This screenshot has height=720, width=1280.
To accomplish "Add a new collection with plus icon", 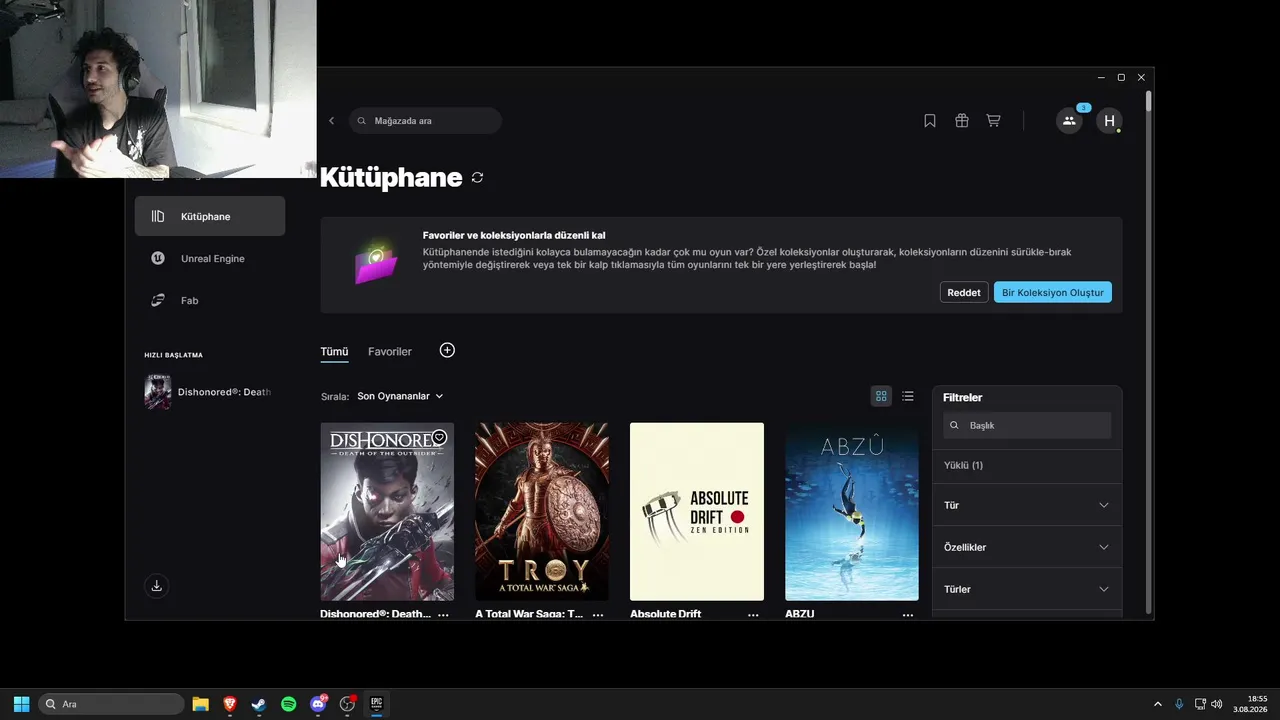I will (447, 350).
